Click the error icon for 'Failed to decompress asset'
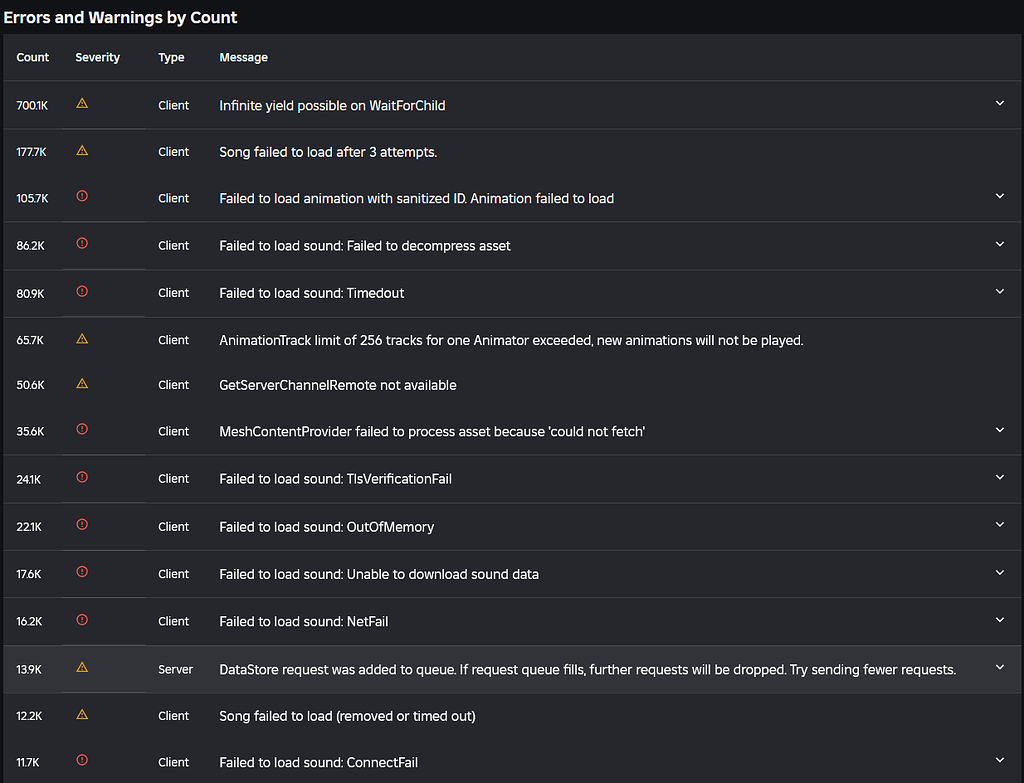This screenshot has height=783, width=1024. pos(82,244)
